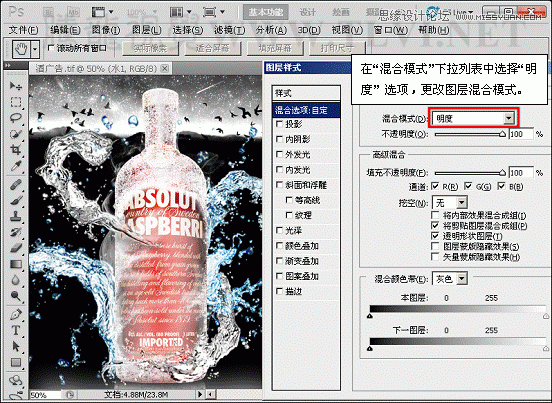
Task: Select the Gradient tool
Action: (15, 264)
